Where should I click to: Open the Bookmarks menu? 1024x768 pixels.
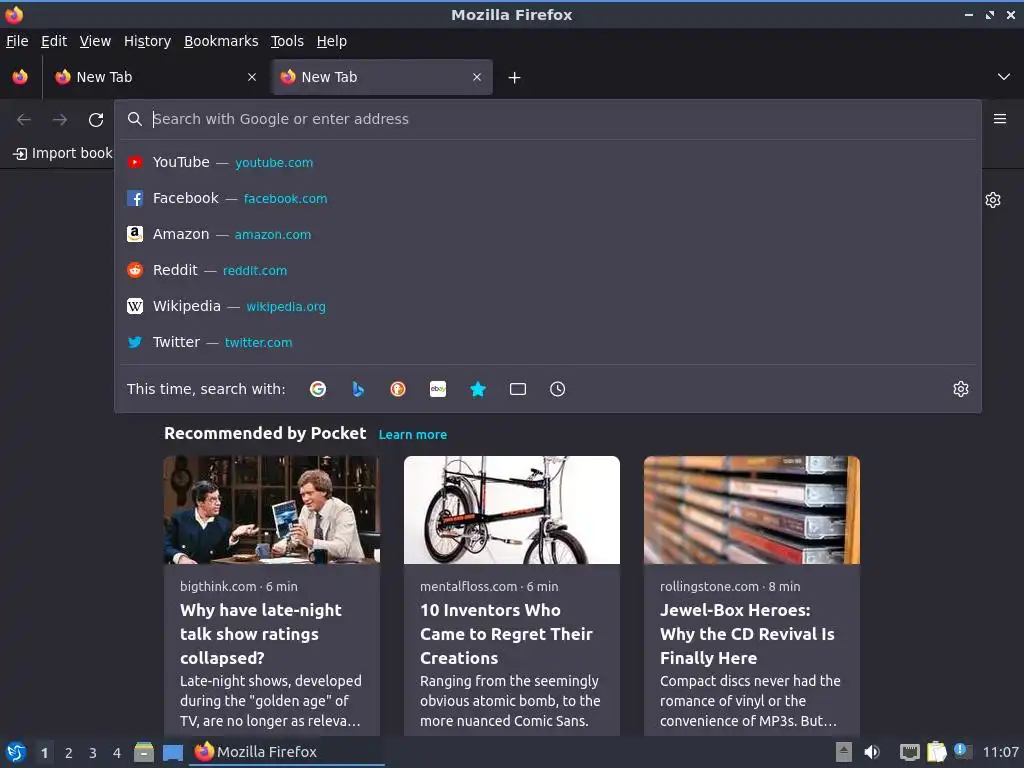pos(221,41)
